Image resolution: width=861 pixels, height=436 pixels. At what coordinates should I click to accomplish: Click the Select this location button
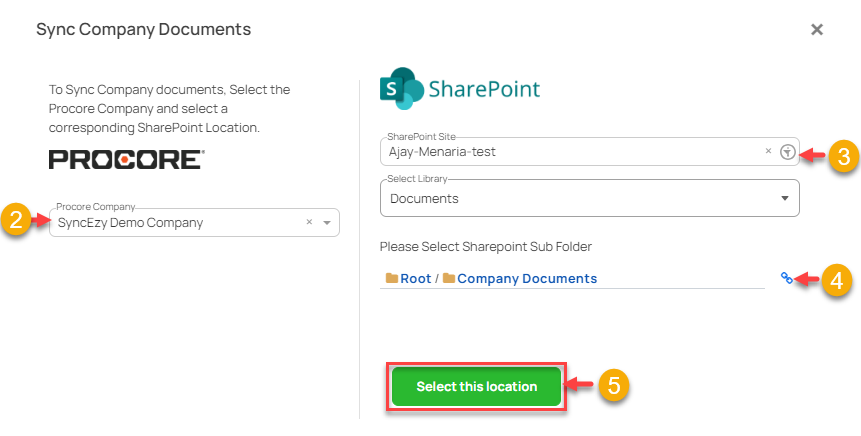point(477,387)
